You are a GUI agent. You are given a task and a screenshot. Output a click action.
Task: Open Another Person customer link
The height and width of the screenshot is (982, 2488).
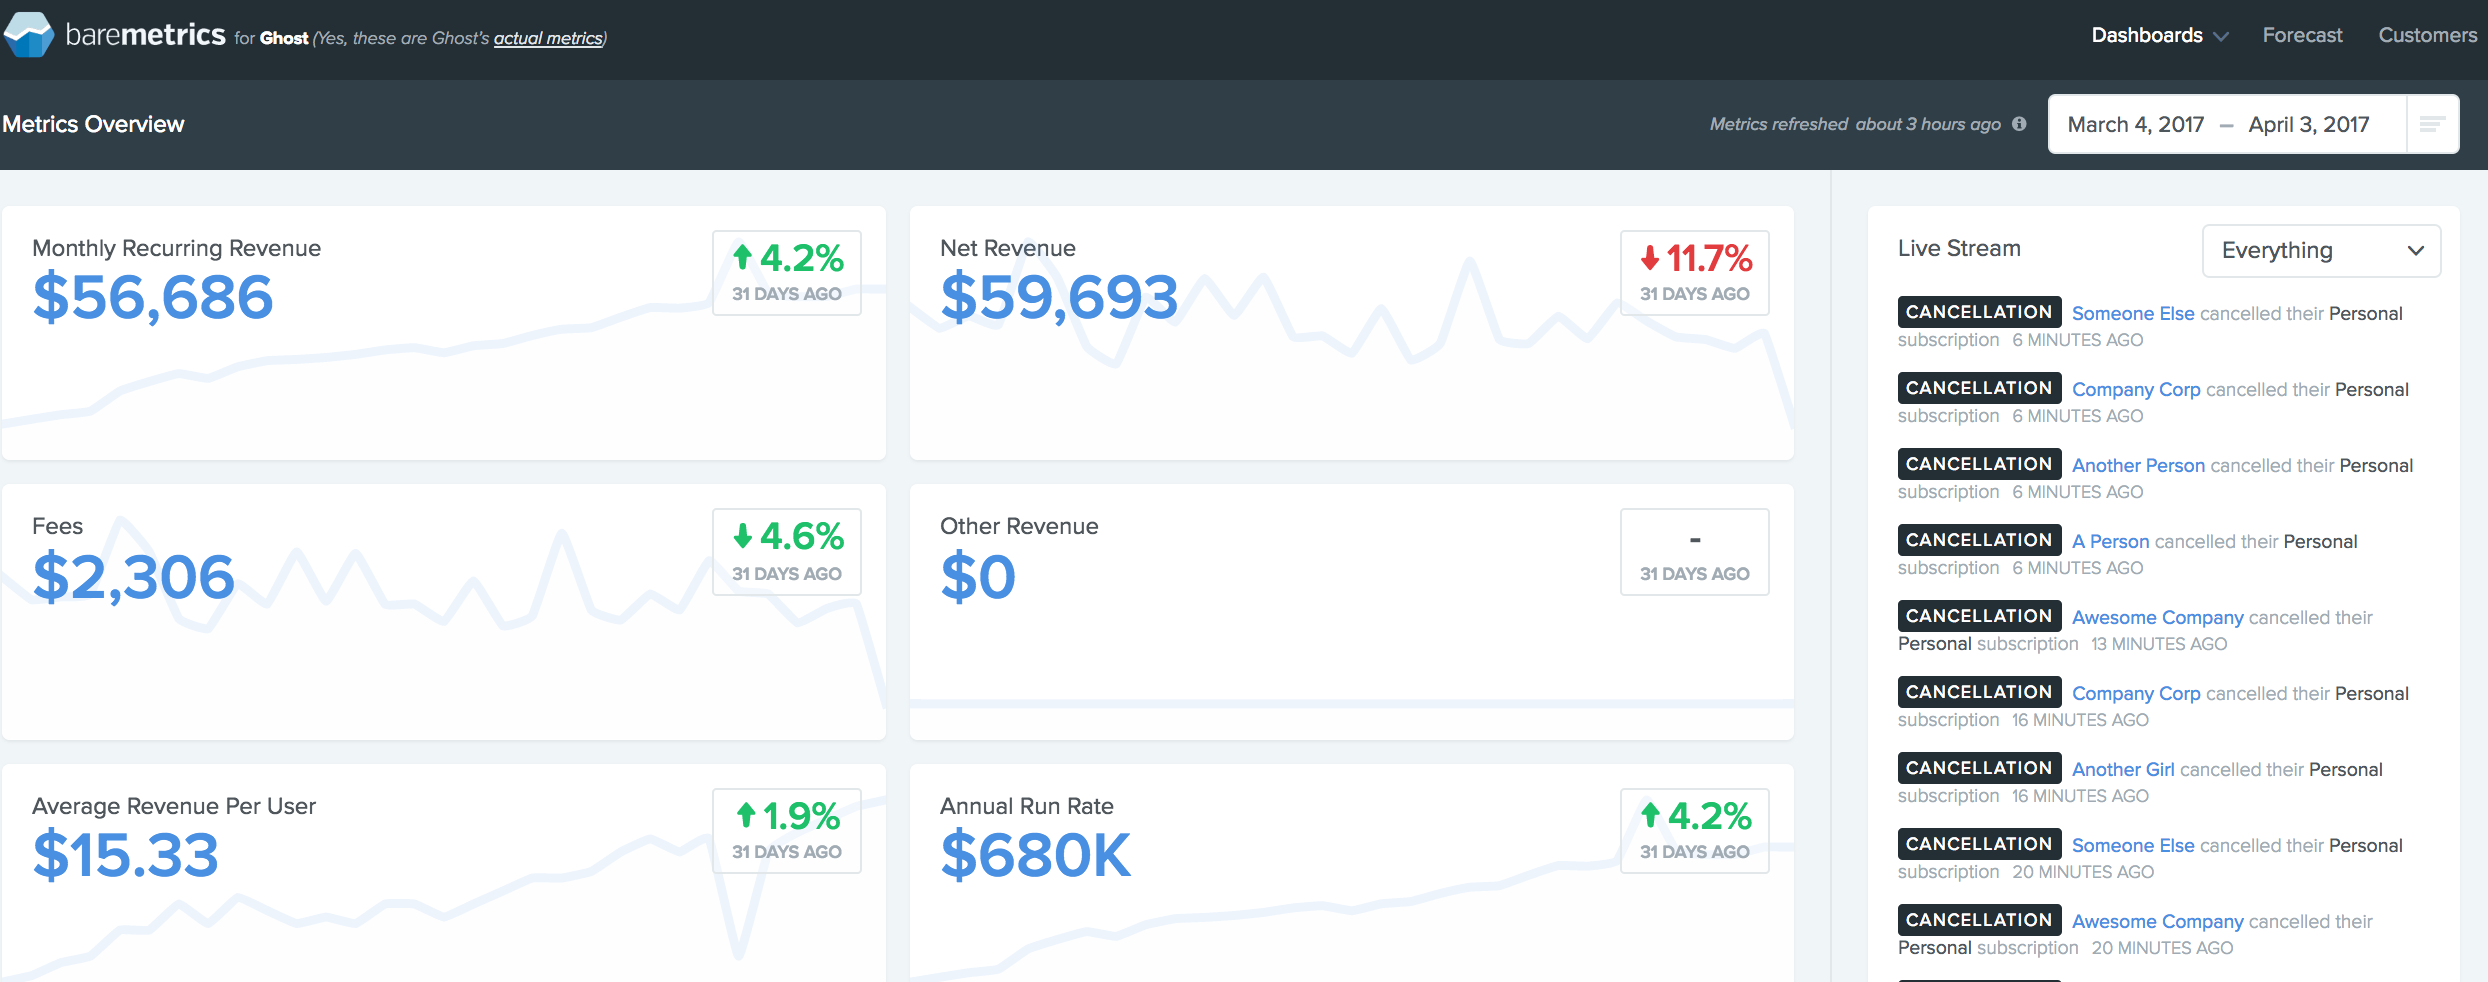point(2138,465)
